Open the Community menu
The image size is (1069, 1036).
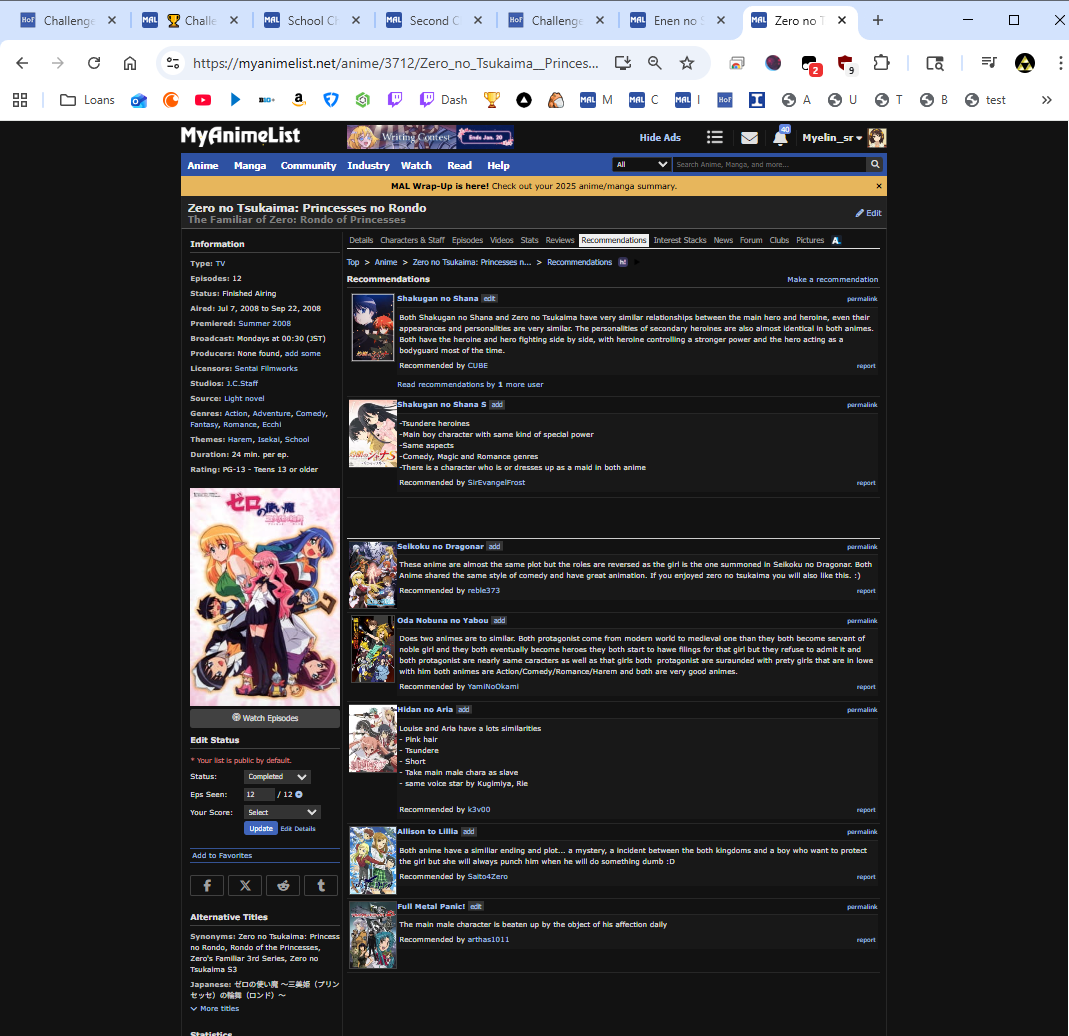[x=308, y=166]
